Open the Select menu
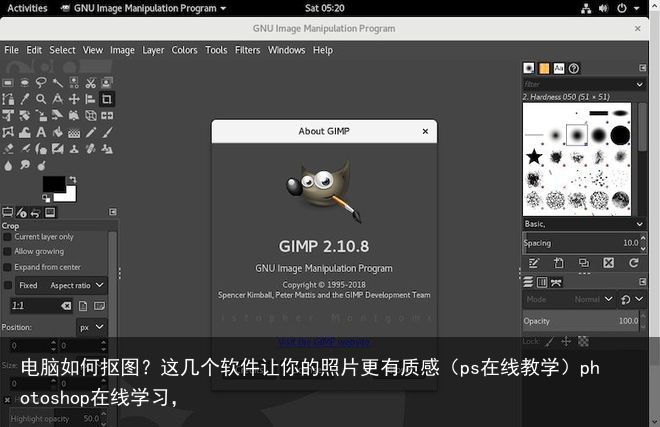 point(62,50)
